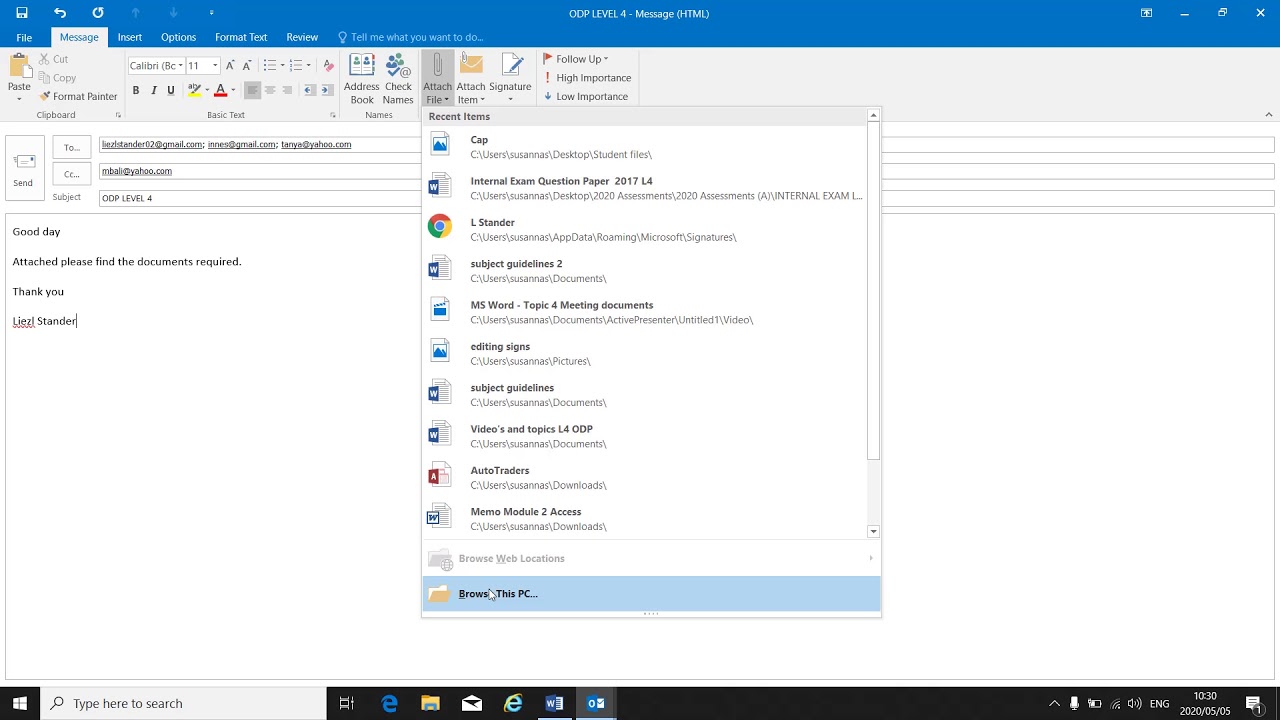
Task: Decrease the paragraph indent
Action: click(x=309, y=90)
